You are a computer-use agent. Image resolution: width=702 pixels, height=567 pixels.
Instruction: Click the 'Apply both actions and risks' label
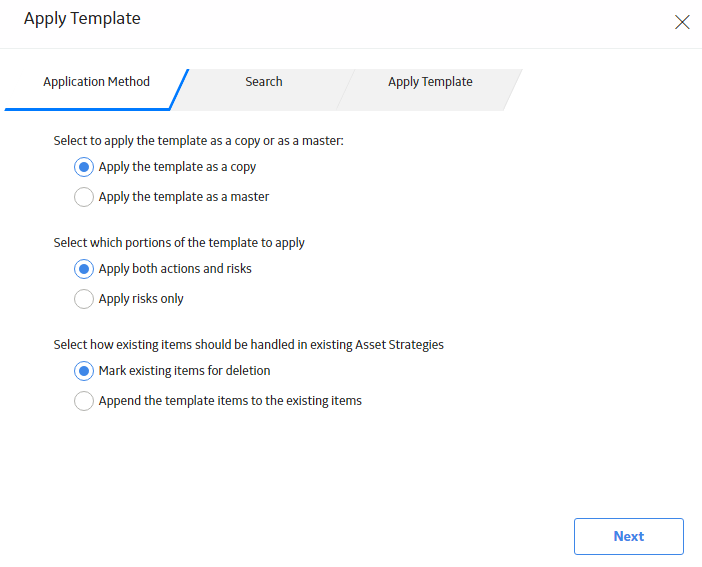175,269
